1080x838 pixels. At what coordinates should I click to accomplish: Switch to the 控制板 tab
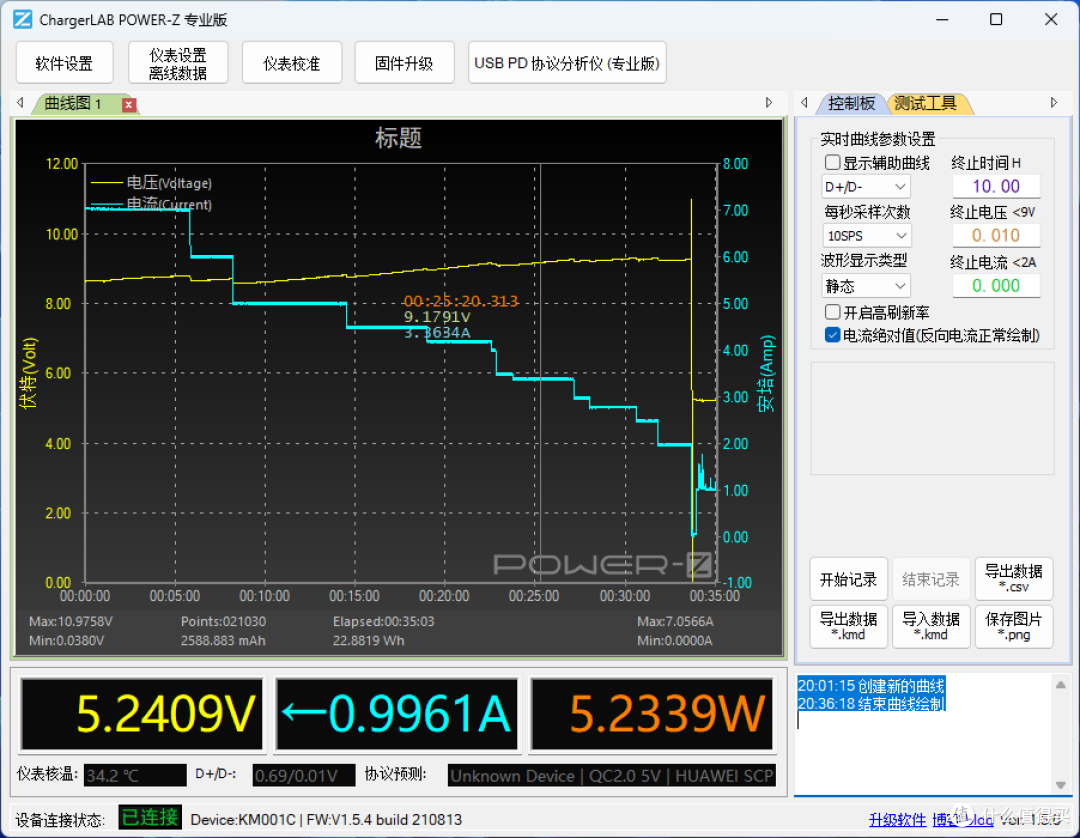851,104
